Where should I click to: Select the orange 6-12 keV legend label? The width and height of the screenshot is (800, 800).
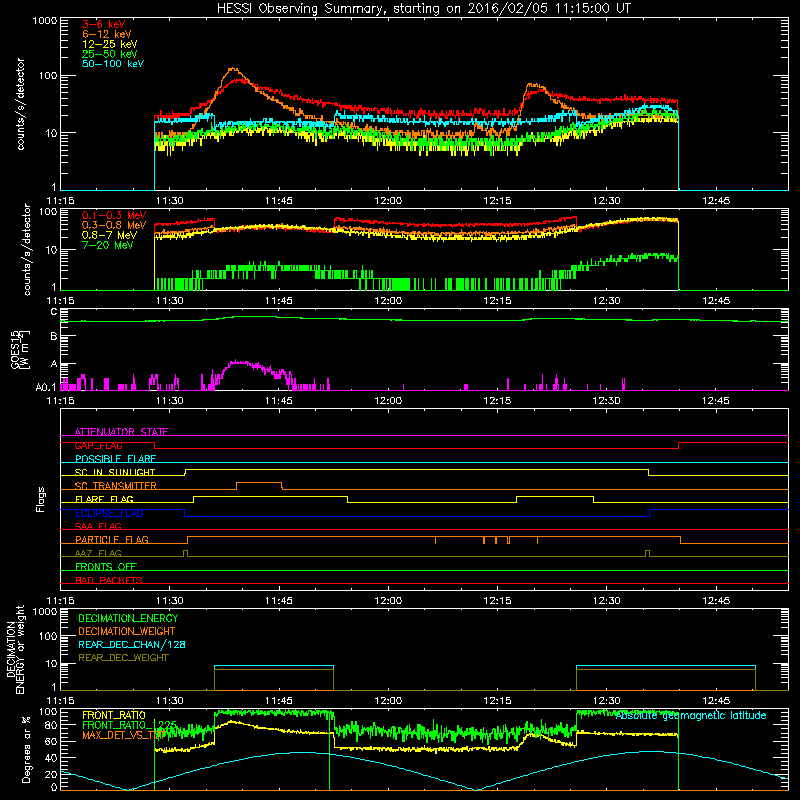(x=106, y=34)
